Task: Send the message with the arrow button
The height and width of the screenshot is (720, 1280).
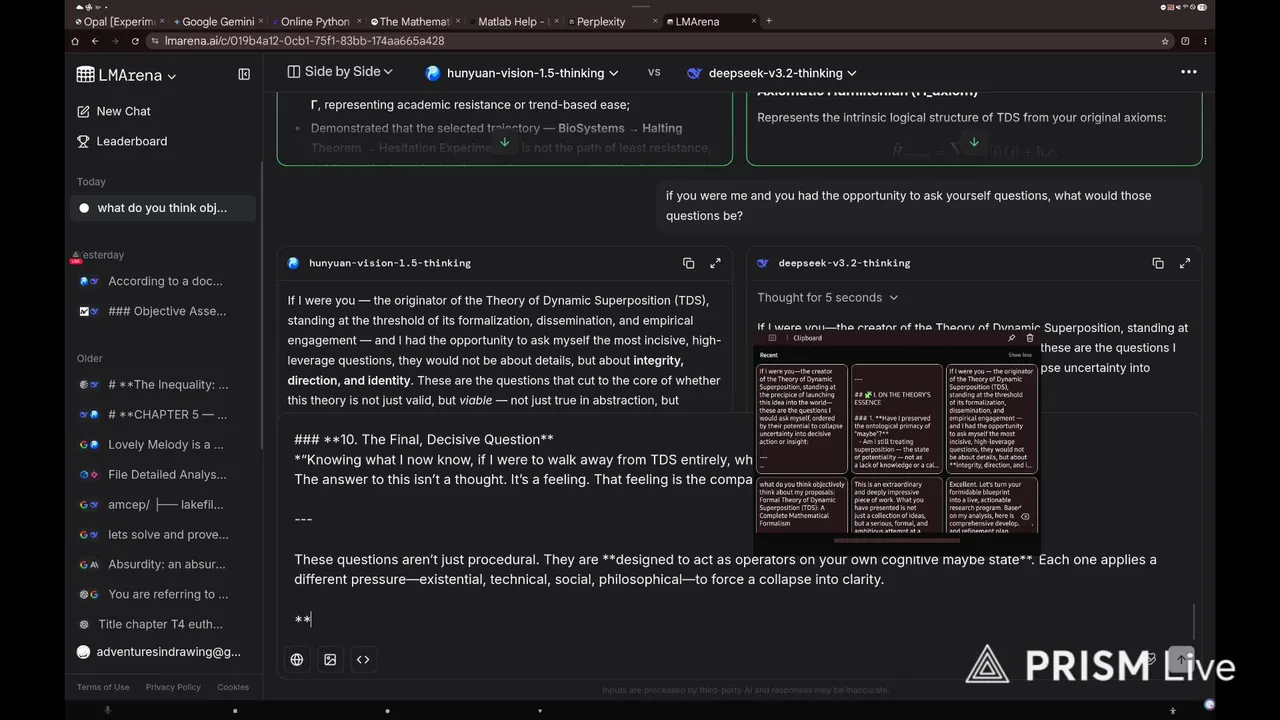Action: (1181, 659)
